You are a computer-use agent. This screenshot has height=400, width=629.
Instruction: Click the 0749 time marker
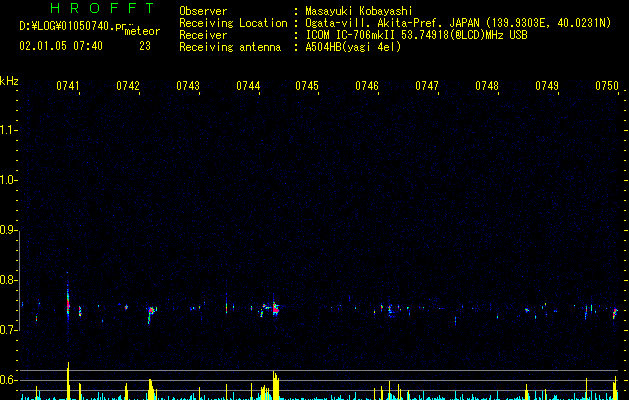coord(547,86)
